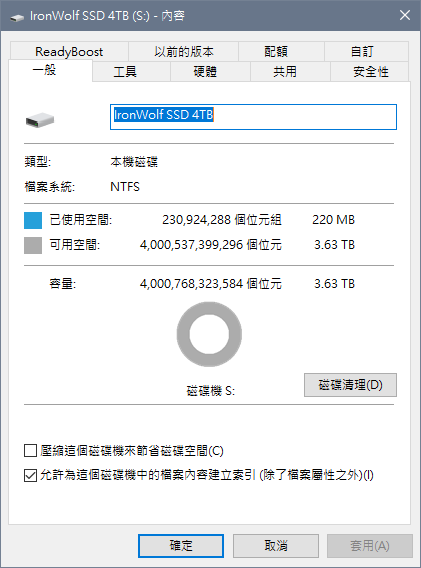The width and height of the screenshot is (421, 568).
Task: Click the drive name input field
Action: tap(253, 117)
